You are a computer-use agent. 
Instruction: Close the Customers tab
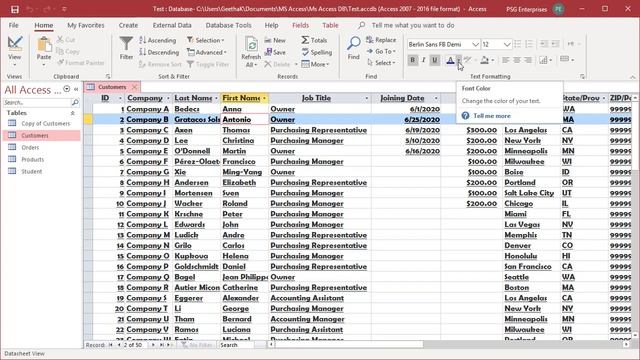click(134, 87)
